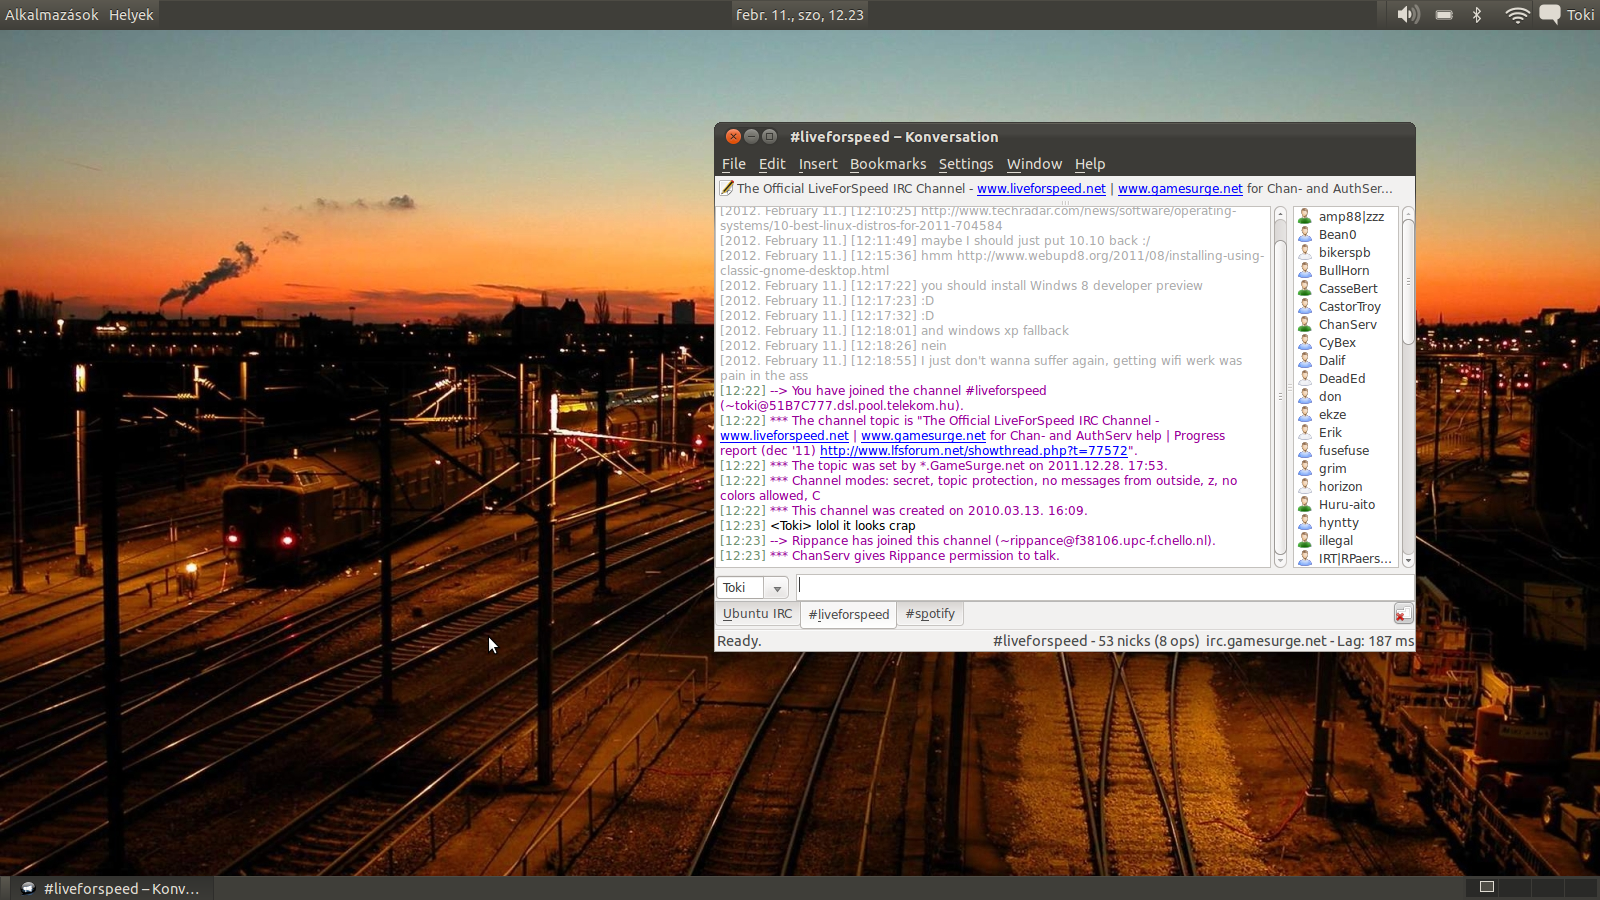Open the lfsforum.net showthread link in chat

point(973,451)
